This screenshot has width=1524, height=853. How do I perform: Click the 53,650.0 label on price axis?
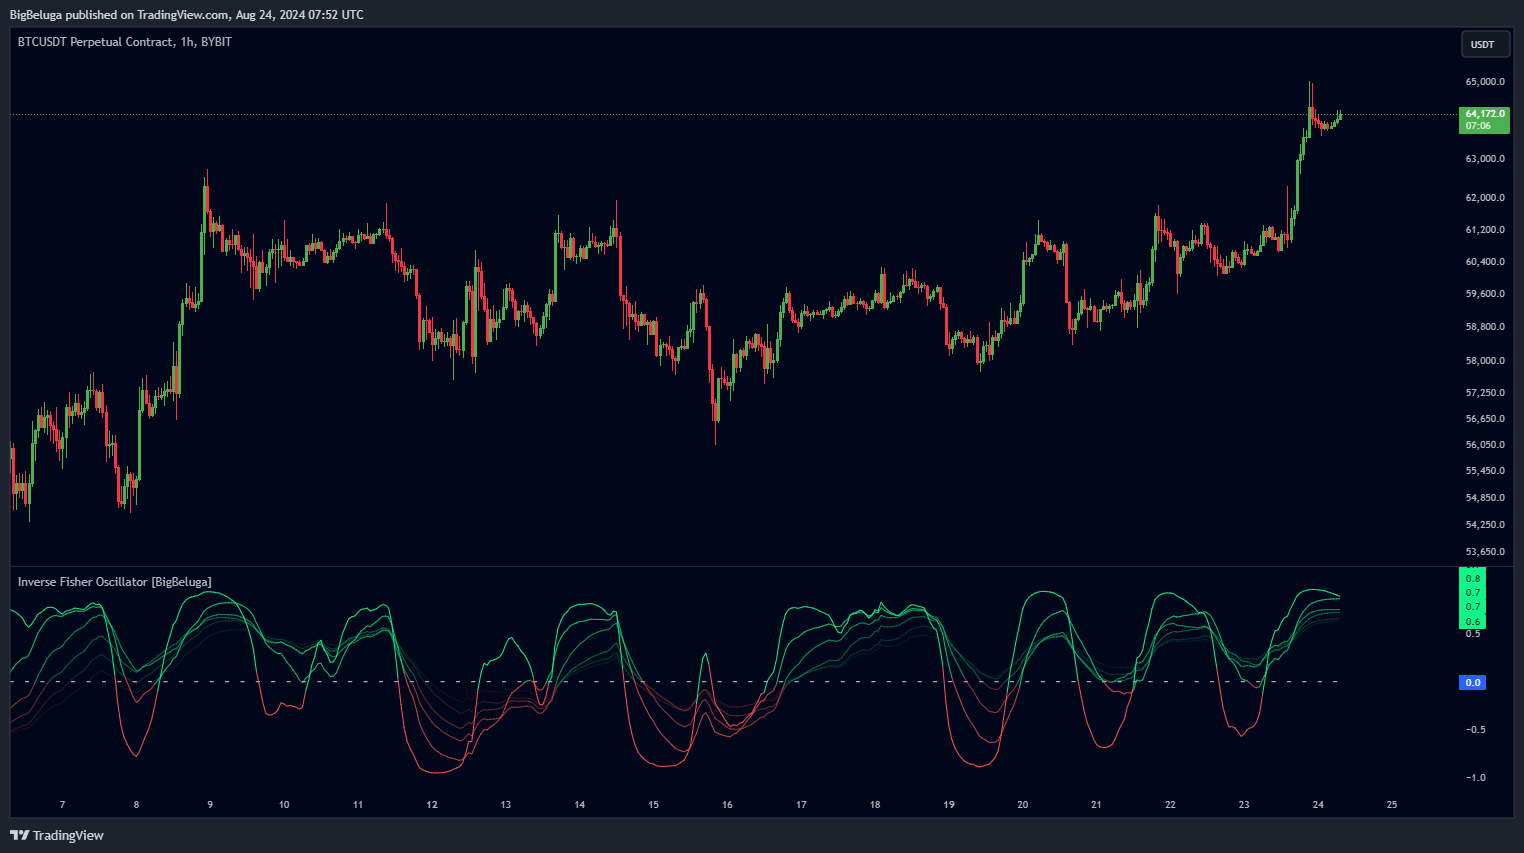coord(1485,551)
